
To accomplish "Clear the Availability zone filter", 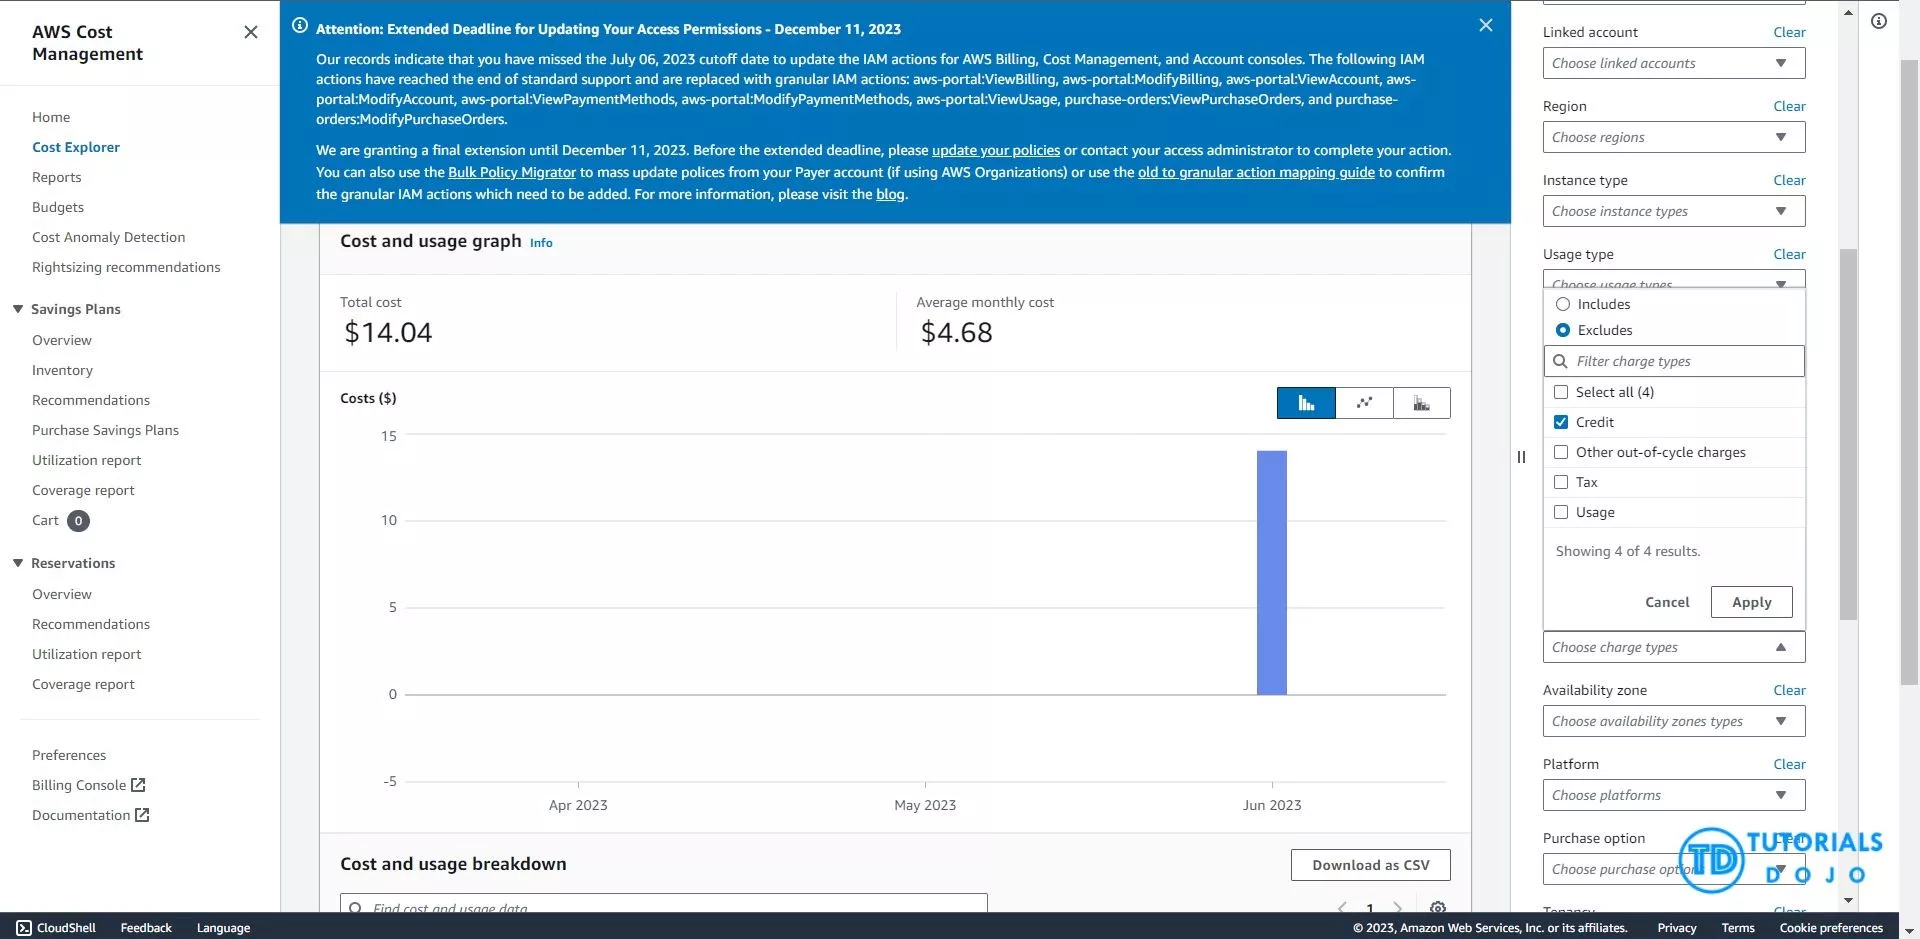I will tap(1789, 690).
